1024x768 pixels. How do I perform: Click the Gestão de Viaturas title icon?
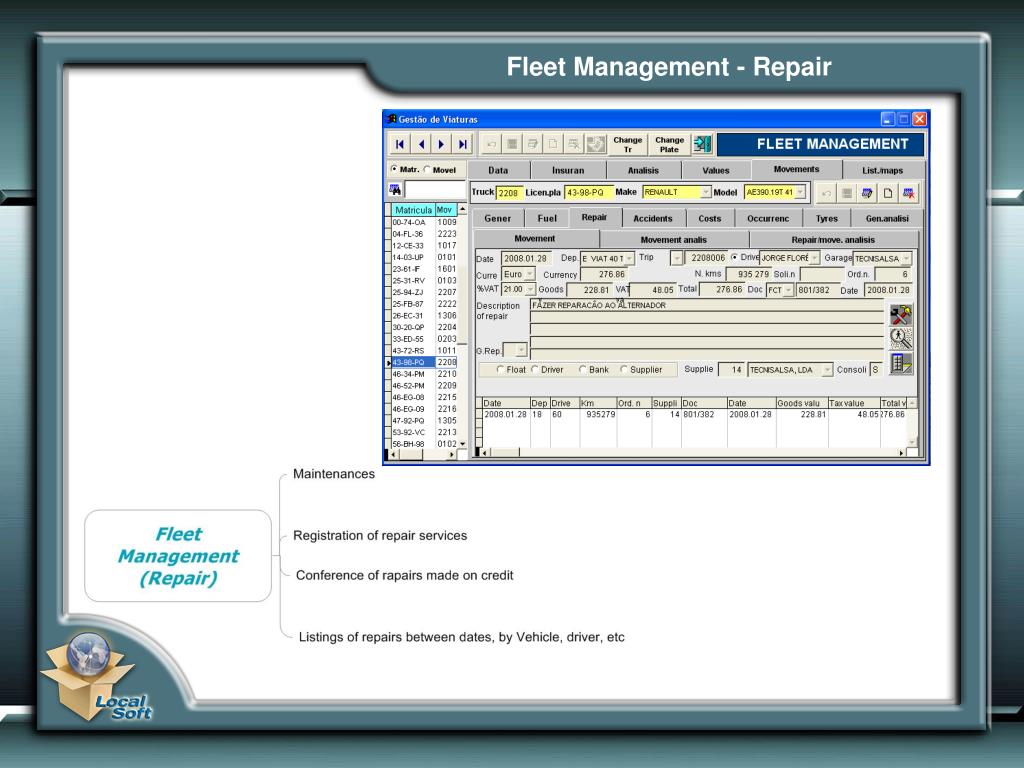click(391, 119)
